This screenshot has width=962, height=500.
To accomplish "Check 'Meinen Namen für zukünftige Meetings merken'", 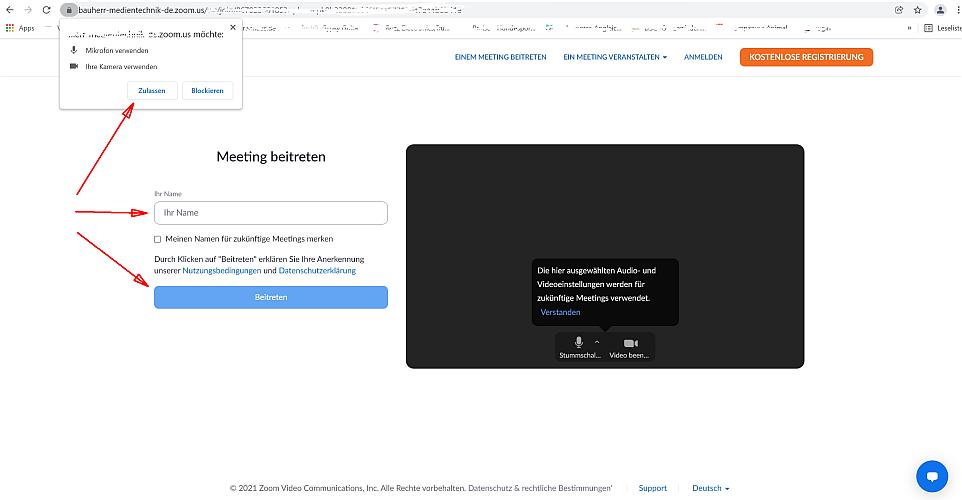I will 157,239.
